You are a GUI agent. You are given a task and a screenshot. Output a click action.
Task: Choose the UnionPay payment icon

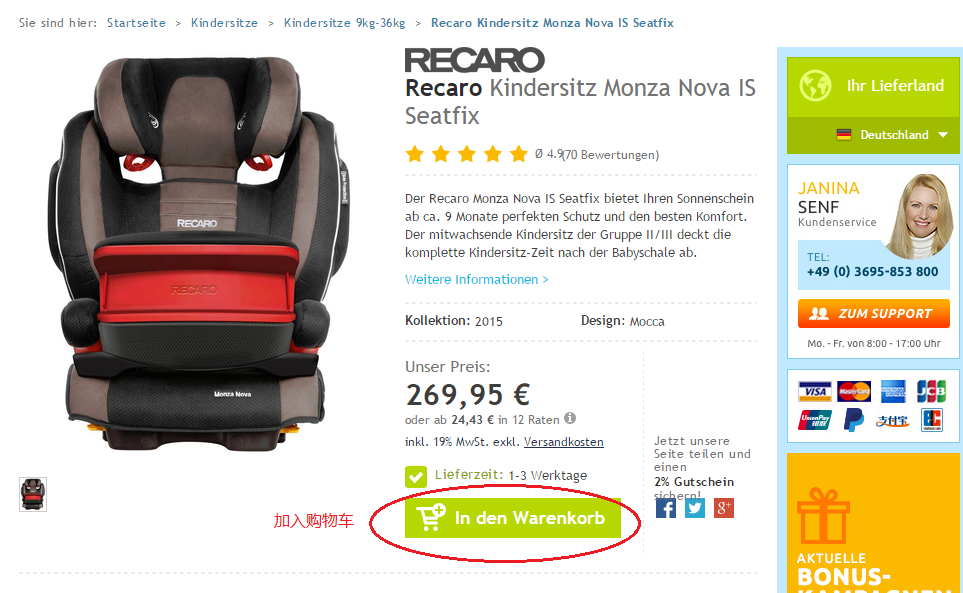814,420
